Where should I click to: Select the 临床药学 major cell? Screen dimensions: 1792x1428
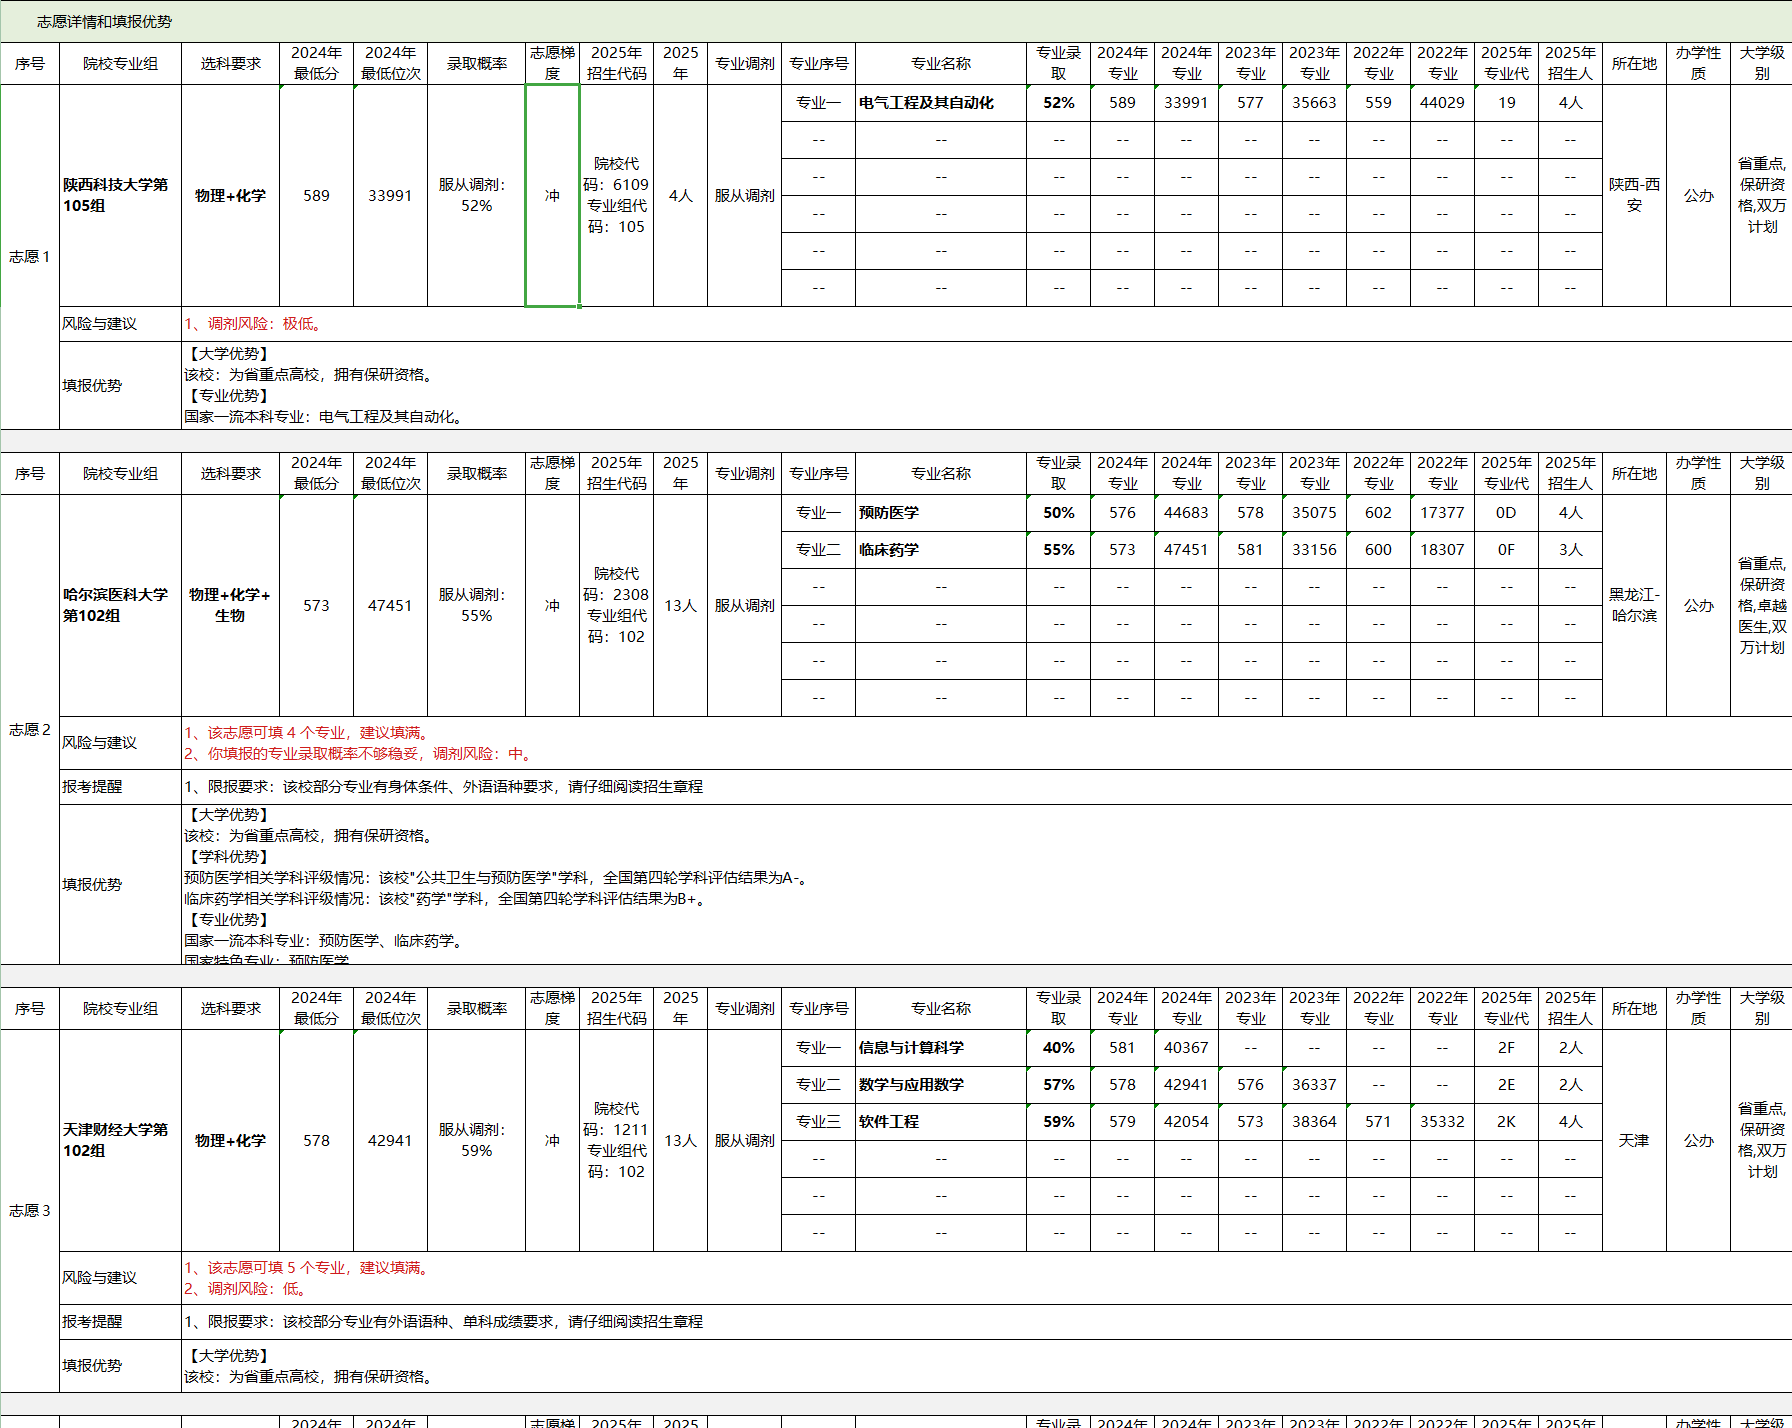(940, 550)
